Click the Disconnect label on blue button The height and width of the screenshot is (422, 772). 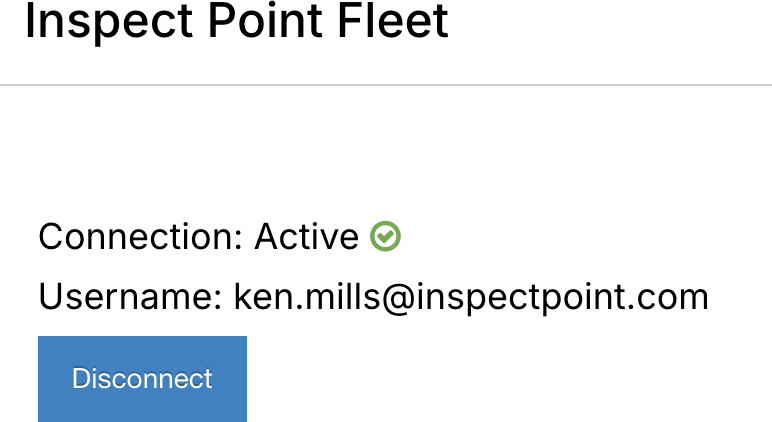(x=142, y=379)
